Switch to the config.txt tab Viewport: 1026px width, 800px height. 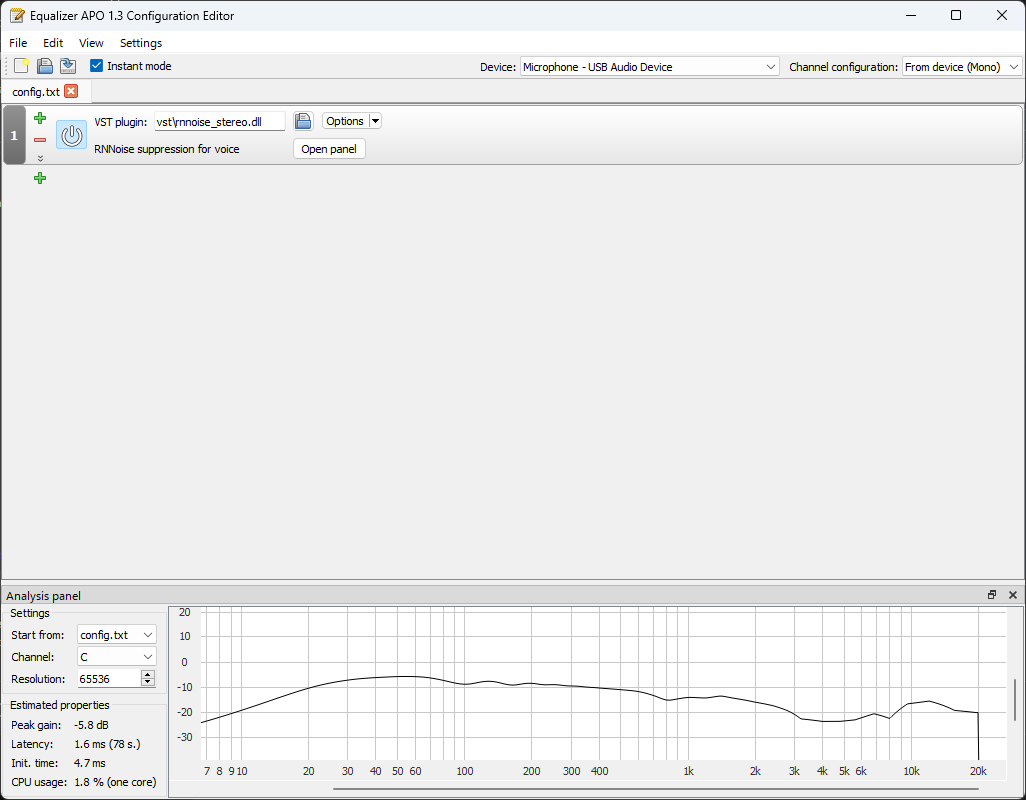[36, 91]
